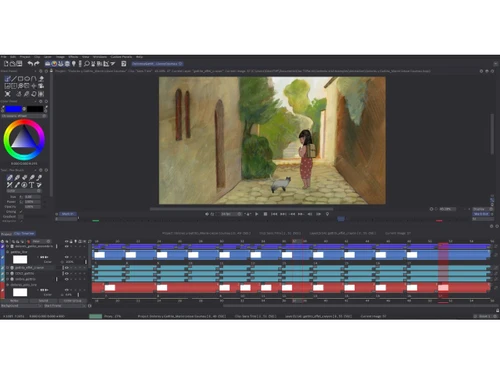
Task: Select the black B color swatch
Action: click(35, 109)
